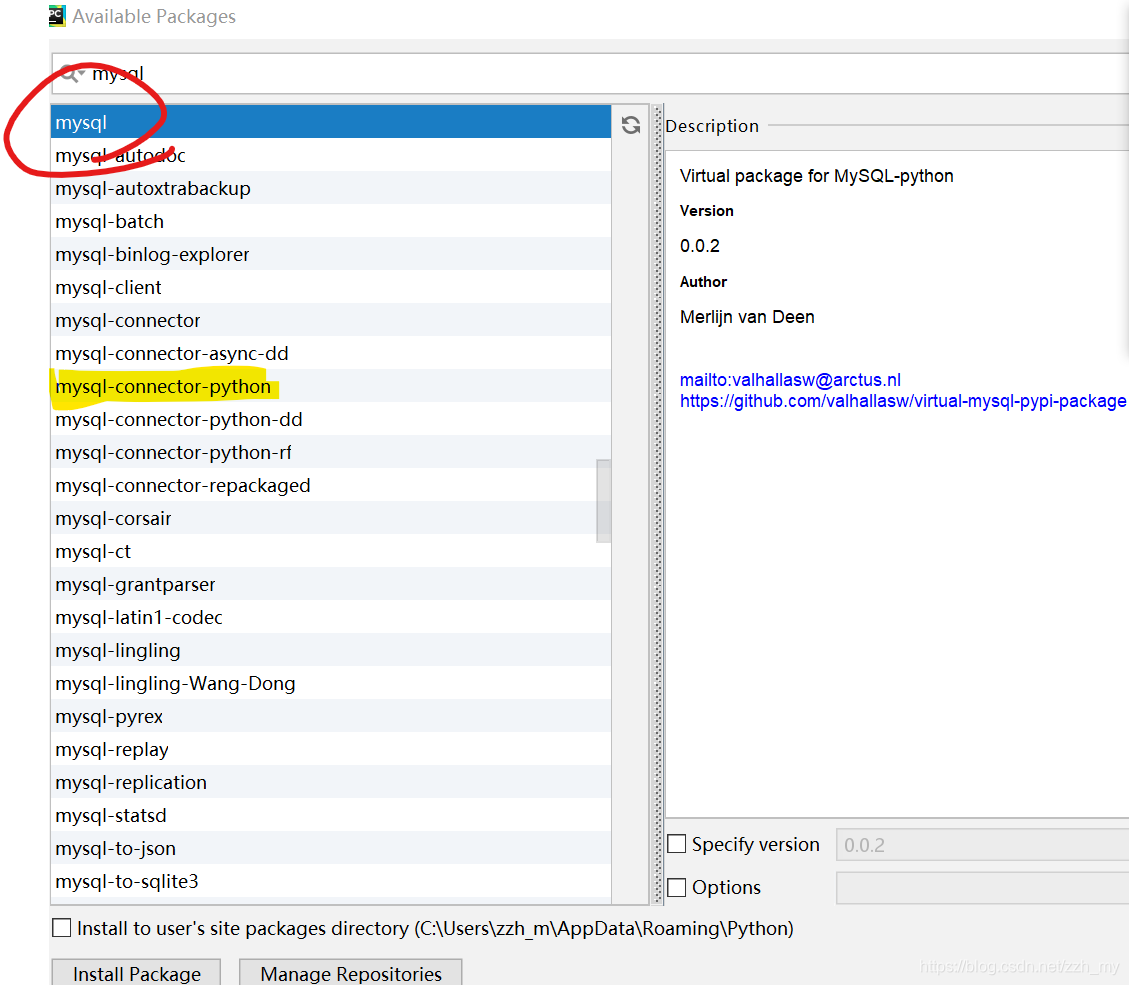Select mysql-corsair package

331,519
